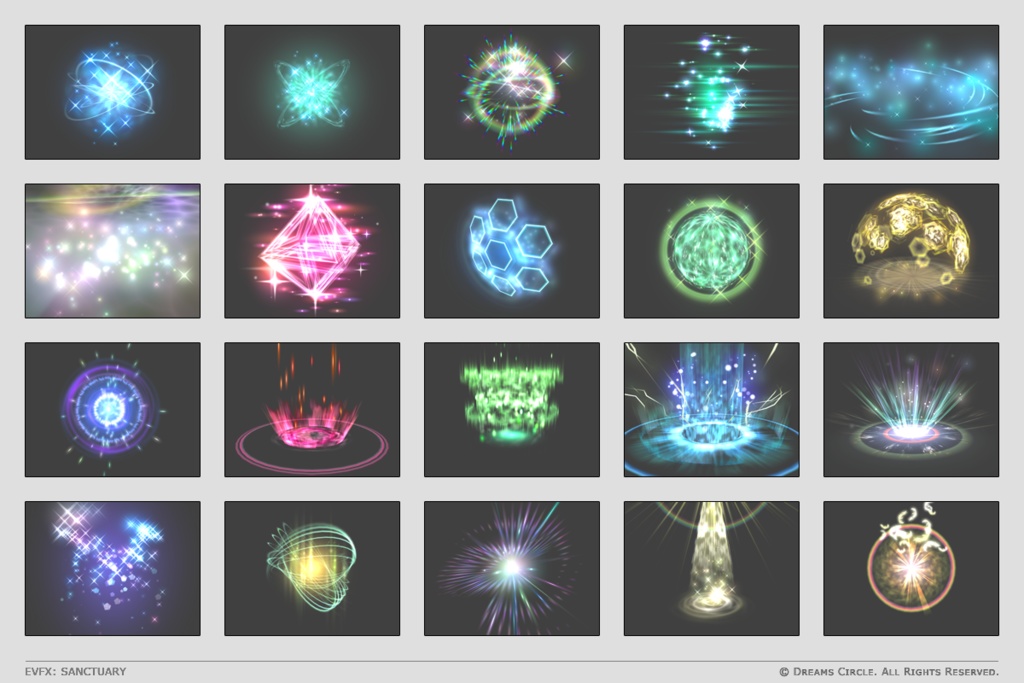1024x683 pixels.
Task: Select the golden hexagon dome thumbnail
Action: 911,251
